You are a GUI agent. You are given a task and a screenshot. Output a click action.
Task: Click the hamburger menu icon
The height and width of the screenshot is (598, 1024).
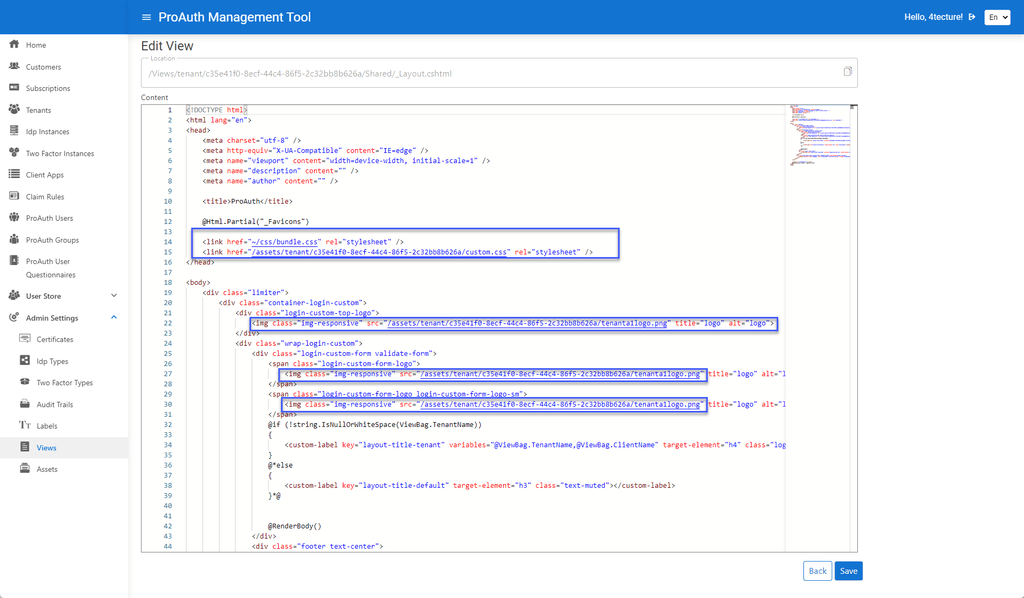[147, 17]
